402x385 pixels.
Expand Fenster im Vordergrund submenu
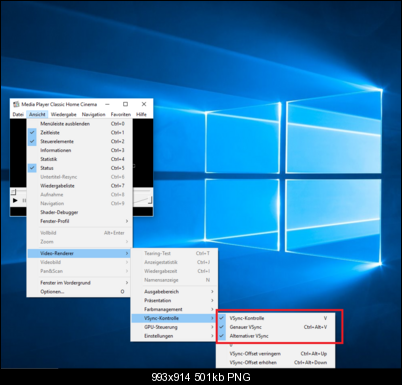(80, 283)
